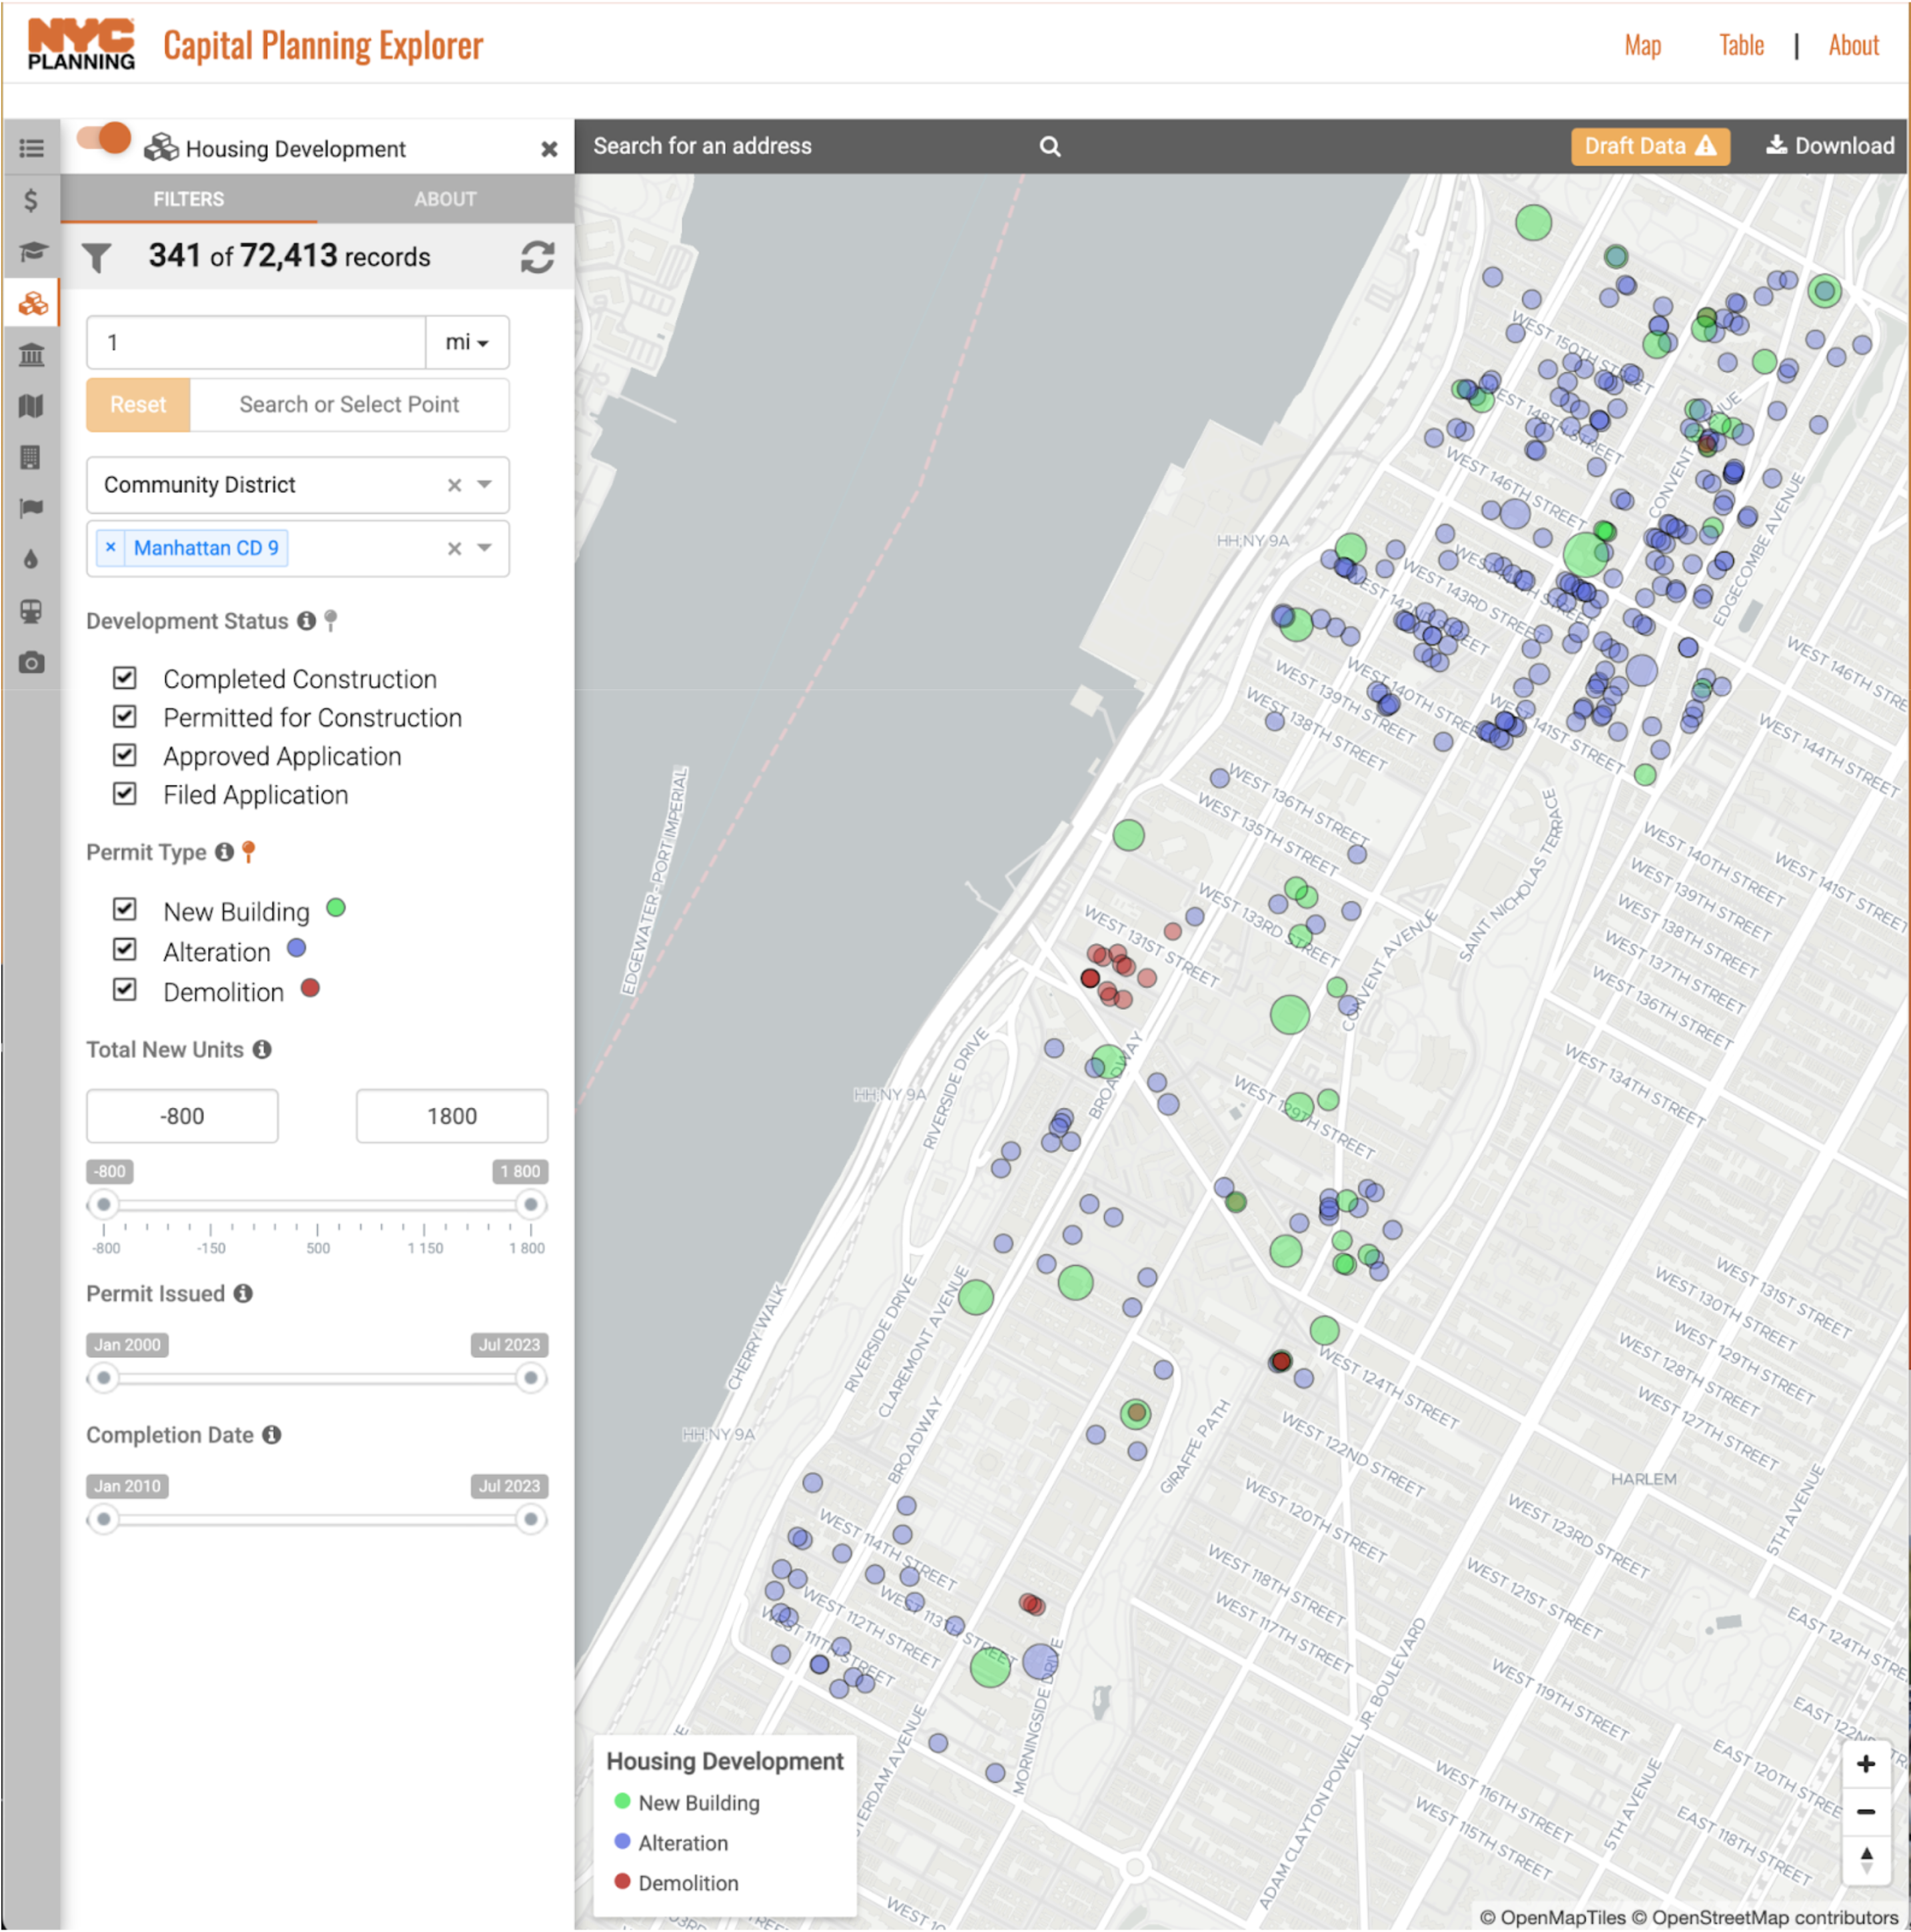Expand the Manhattan CD 9 dropdown arrow
Image resolution: width=1911 pixels, height=1932 pixels.
point(485,547)
